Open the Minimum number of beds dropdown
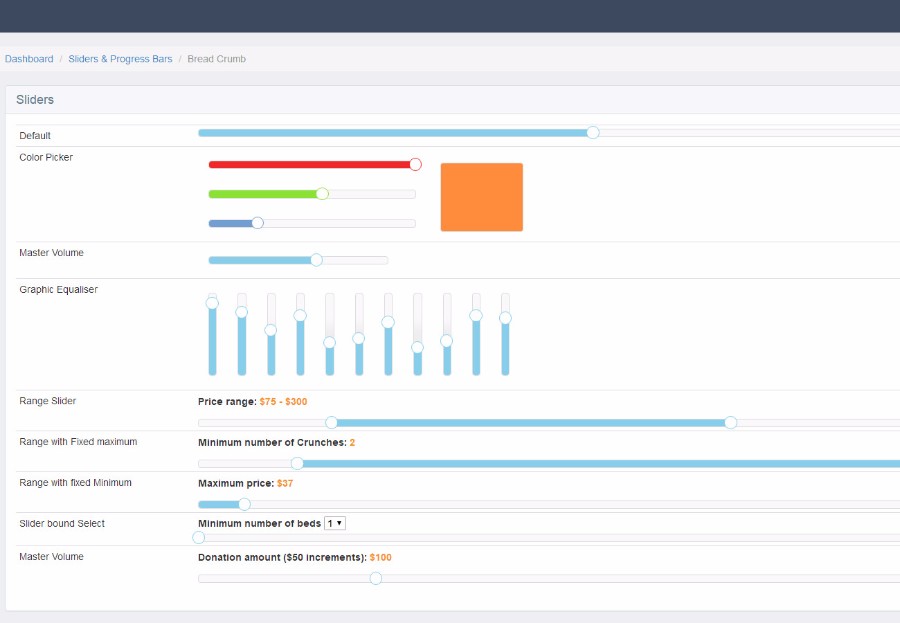 (335, 523)
